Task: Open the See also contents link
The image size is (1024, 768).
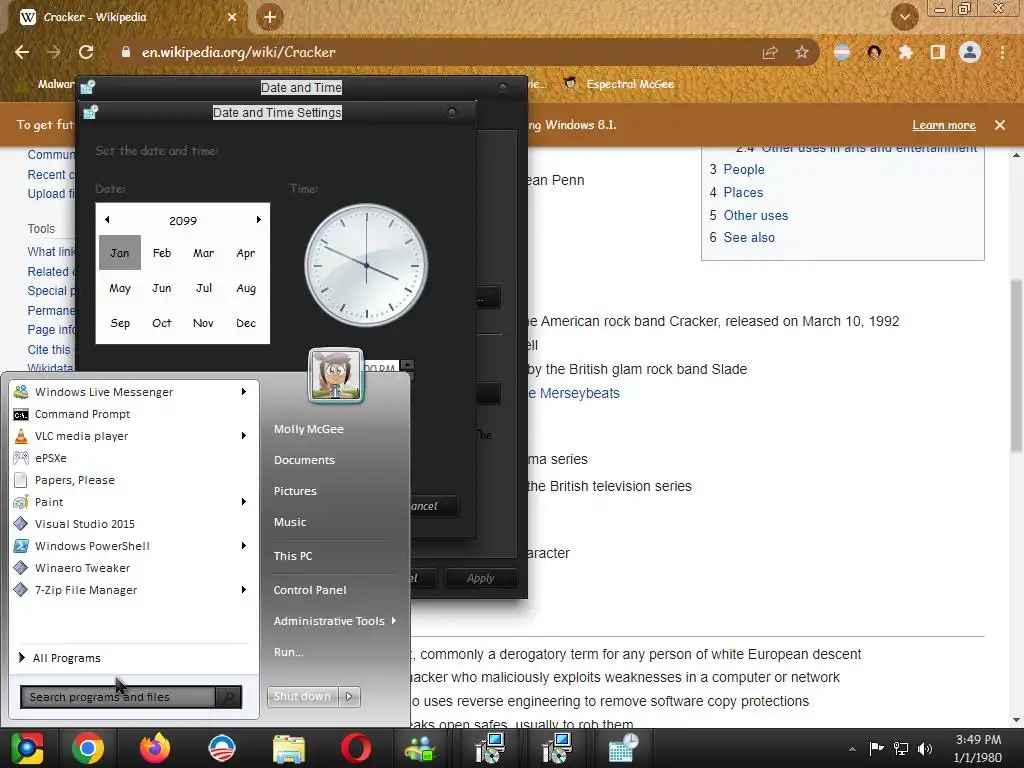Action: (748, 237)
